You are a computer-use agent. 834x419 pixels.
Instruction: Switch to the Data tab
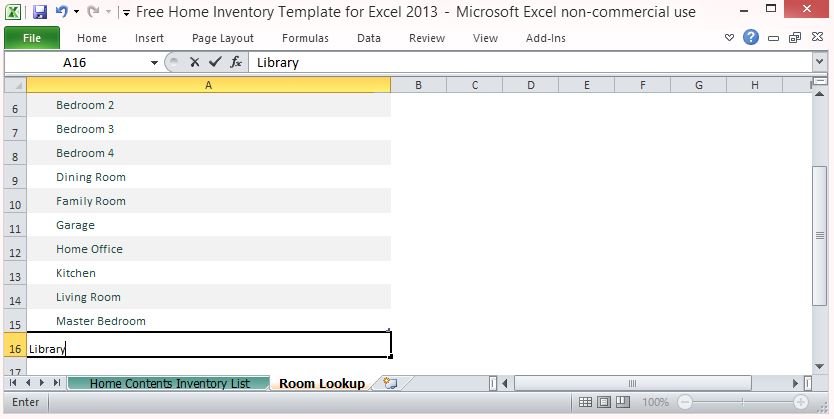pyautogui.click(x=369, y=38)
